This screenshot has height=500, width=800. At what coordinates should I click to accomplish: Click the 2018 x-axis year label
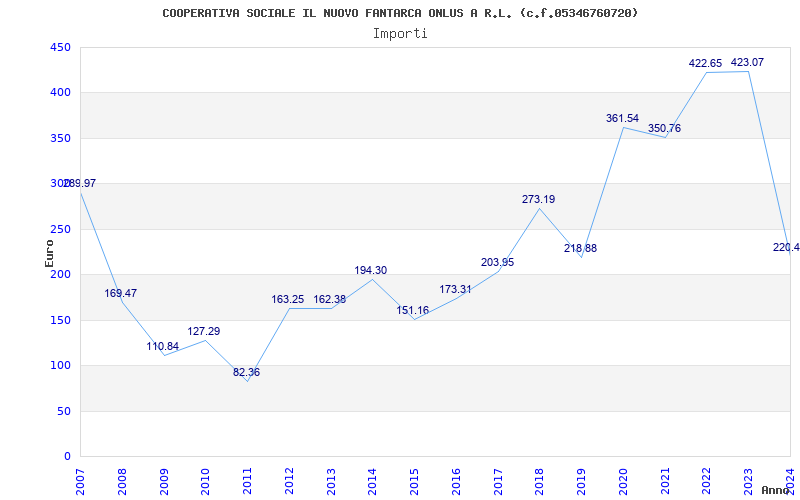(x=539, y=482)
